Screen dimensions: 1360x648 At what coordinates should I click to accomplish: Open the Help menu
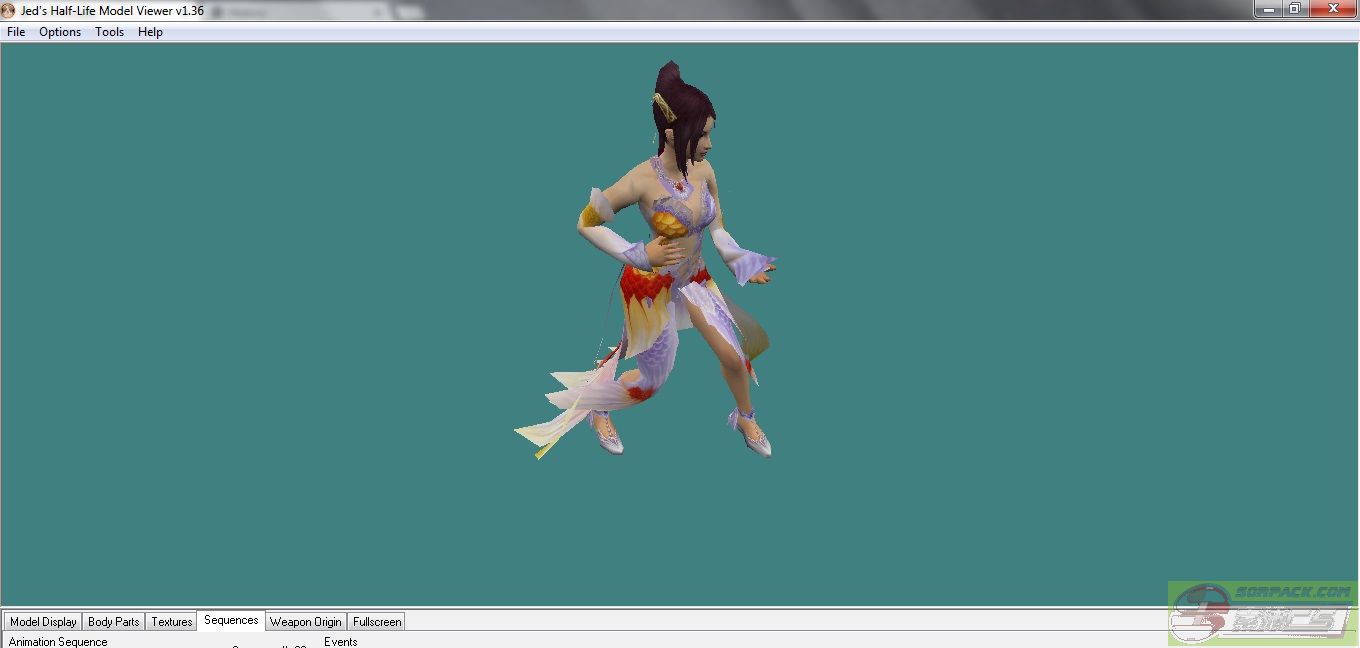coord(150,32)
